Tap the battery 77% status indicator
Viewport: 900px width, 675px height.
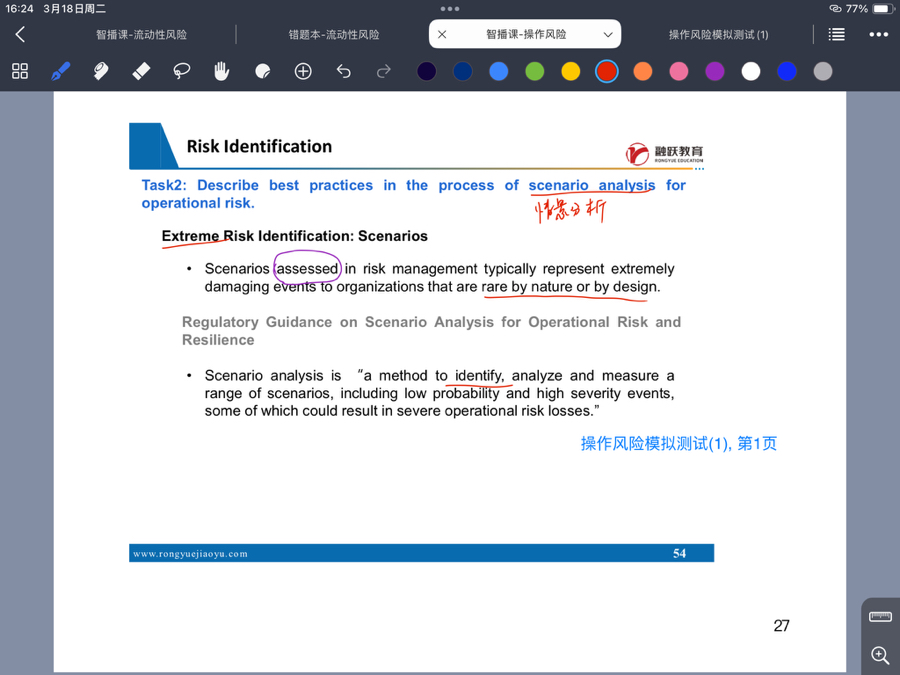click(x=868, y=9)
